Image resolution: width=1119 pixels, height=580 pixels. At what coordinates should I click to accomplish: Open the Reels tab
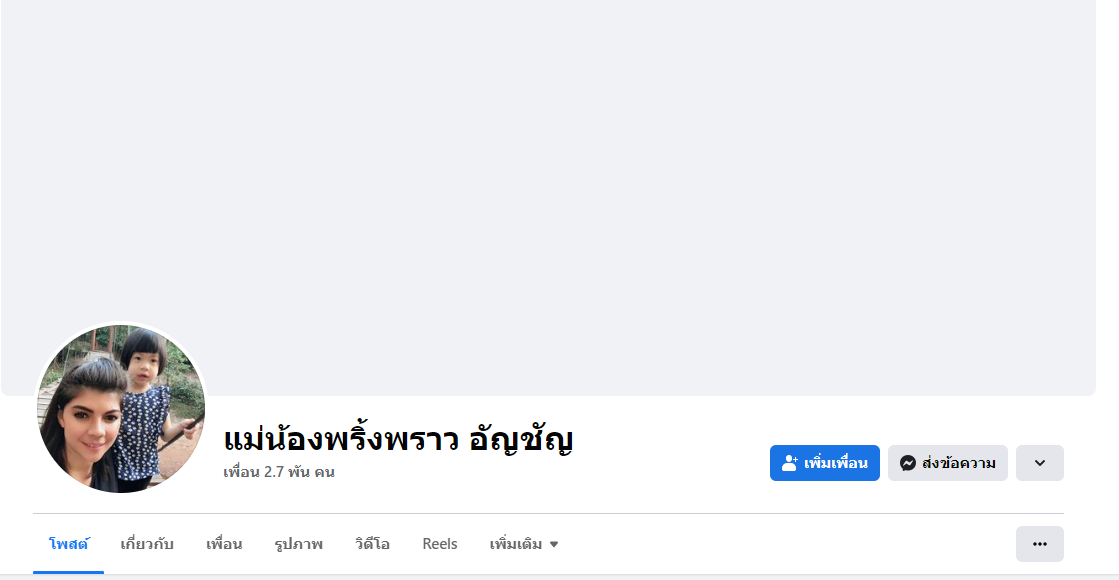tap(440, 544)
